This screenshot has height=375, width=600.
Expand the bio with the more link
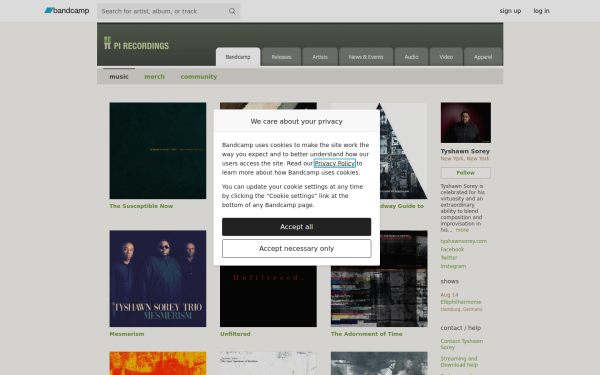click(462, 230)
